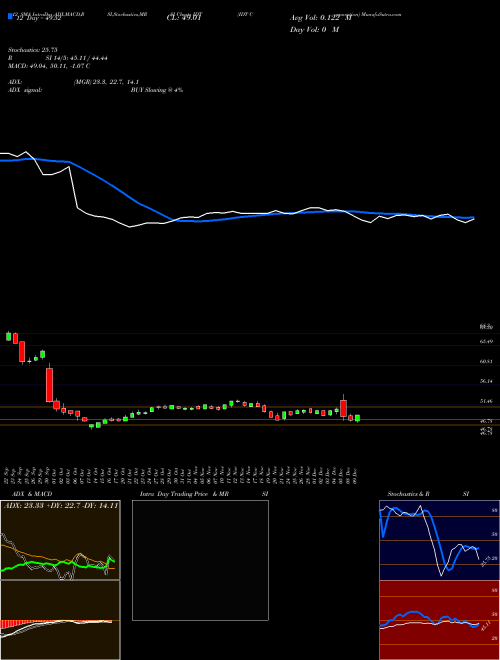Click the 'CL: 49.01' closing price text
This screenshot has height=660, width=500.
coord(184,17)
